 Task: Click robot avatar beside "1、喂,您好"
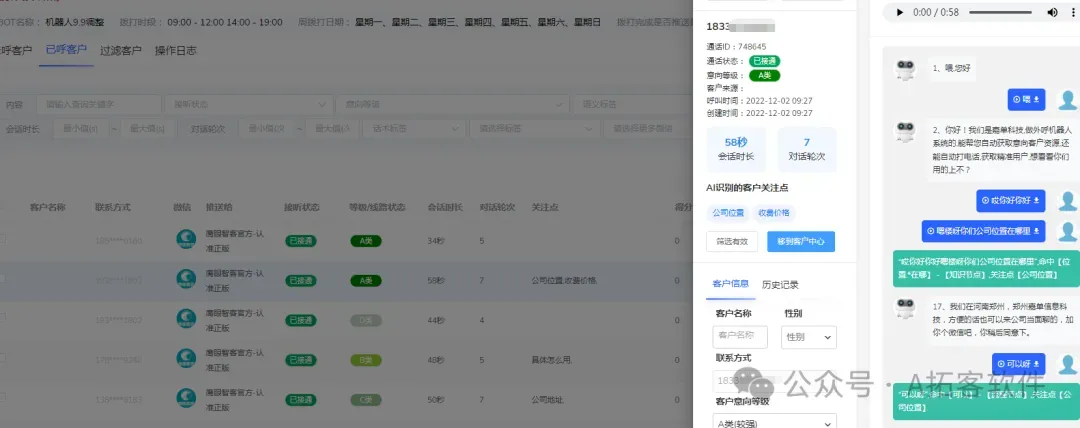coord(904,70)
